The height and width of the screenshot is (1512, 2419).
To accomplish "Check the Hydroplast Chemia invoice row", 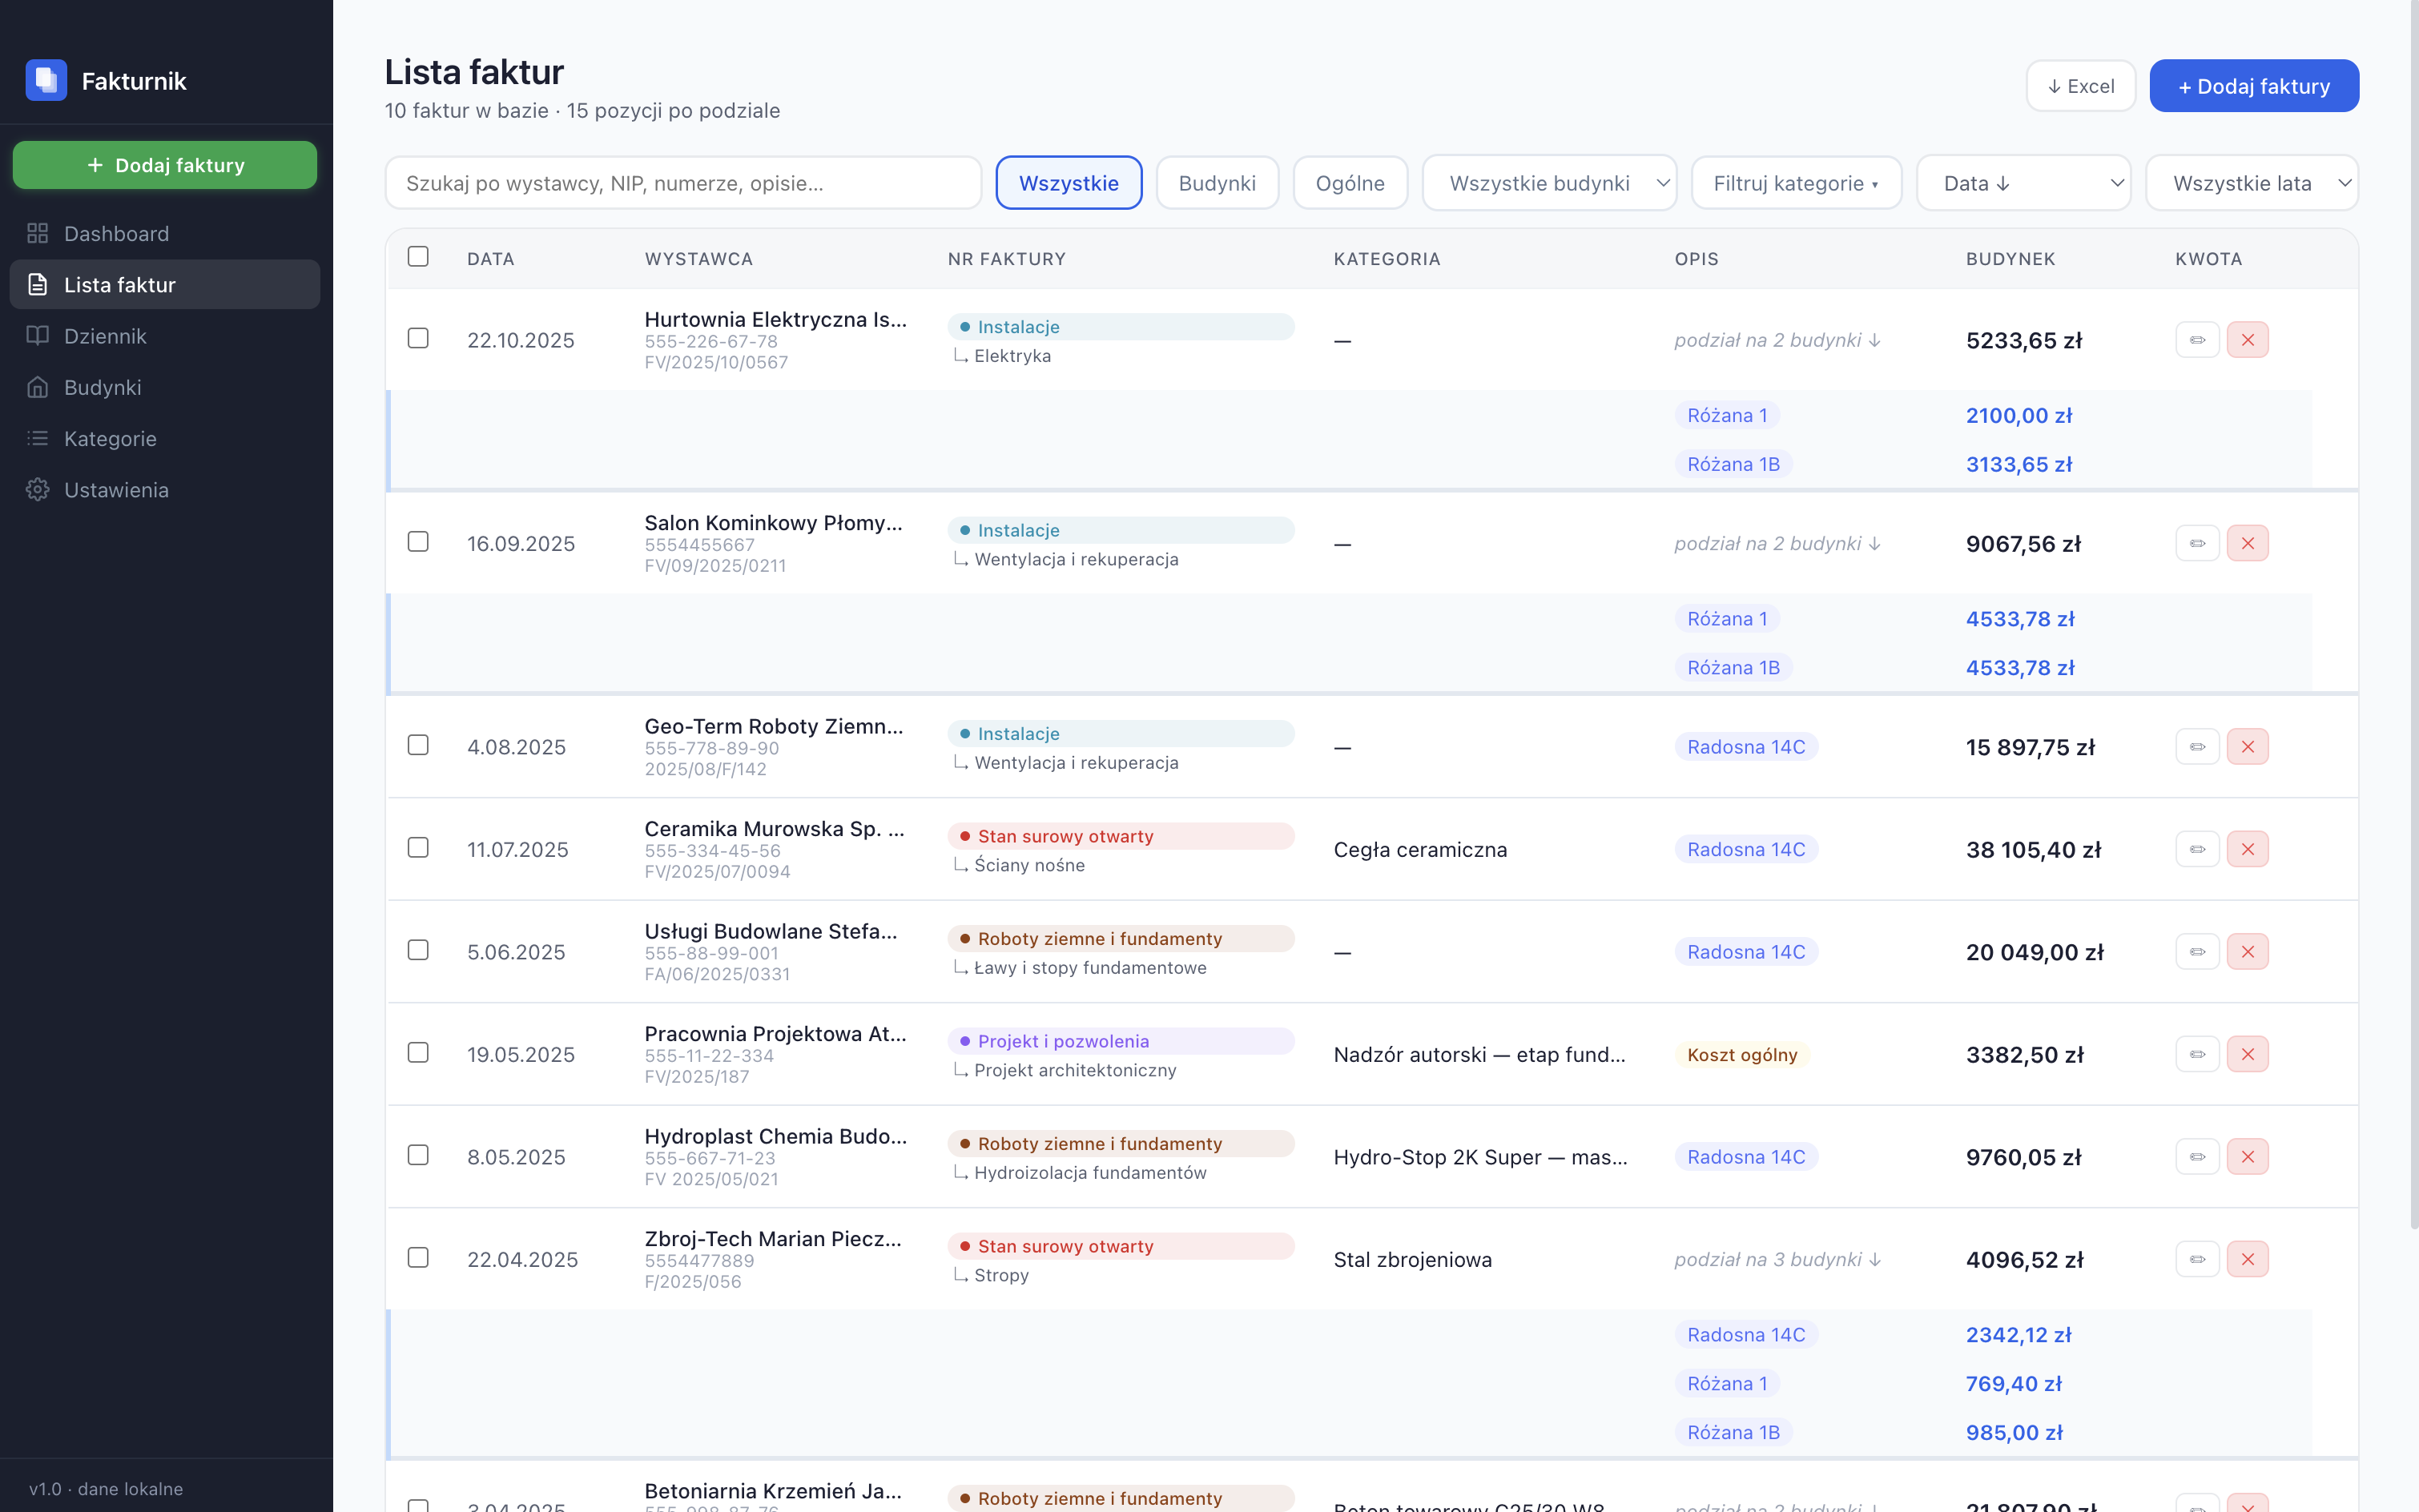I will point(418,1156).
